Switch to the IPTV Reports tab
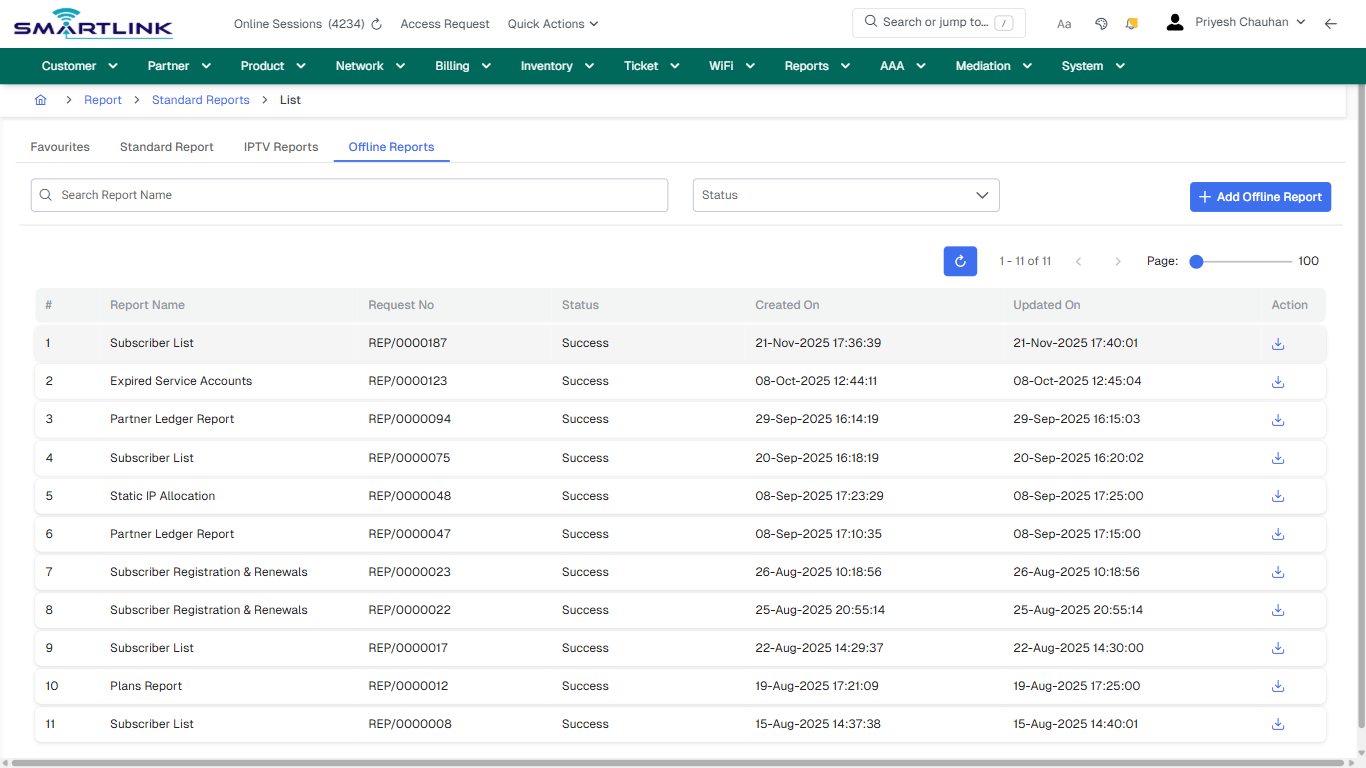The height and width of the screenshot is (768, 1366). tap(281, 146)
